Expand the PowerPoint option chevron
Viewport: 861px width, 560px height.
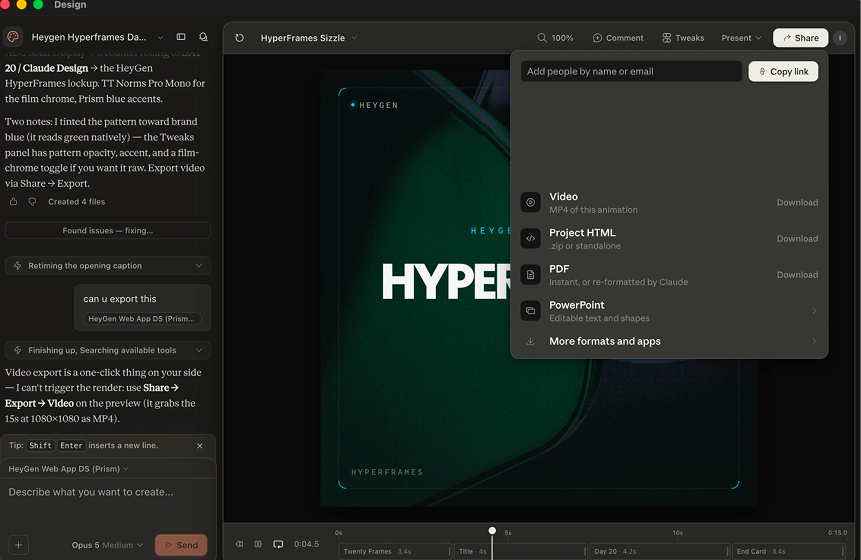tap(814, 311)
